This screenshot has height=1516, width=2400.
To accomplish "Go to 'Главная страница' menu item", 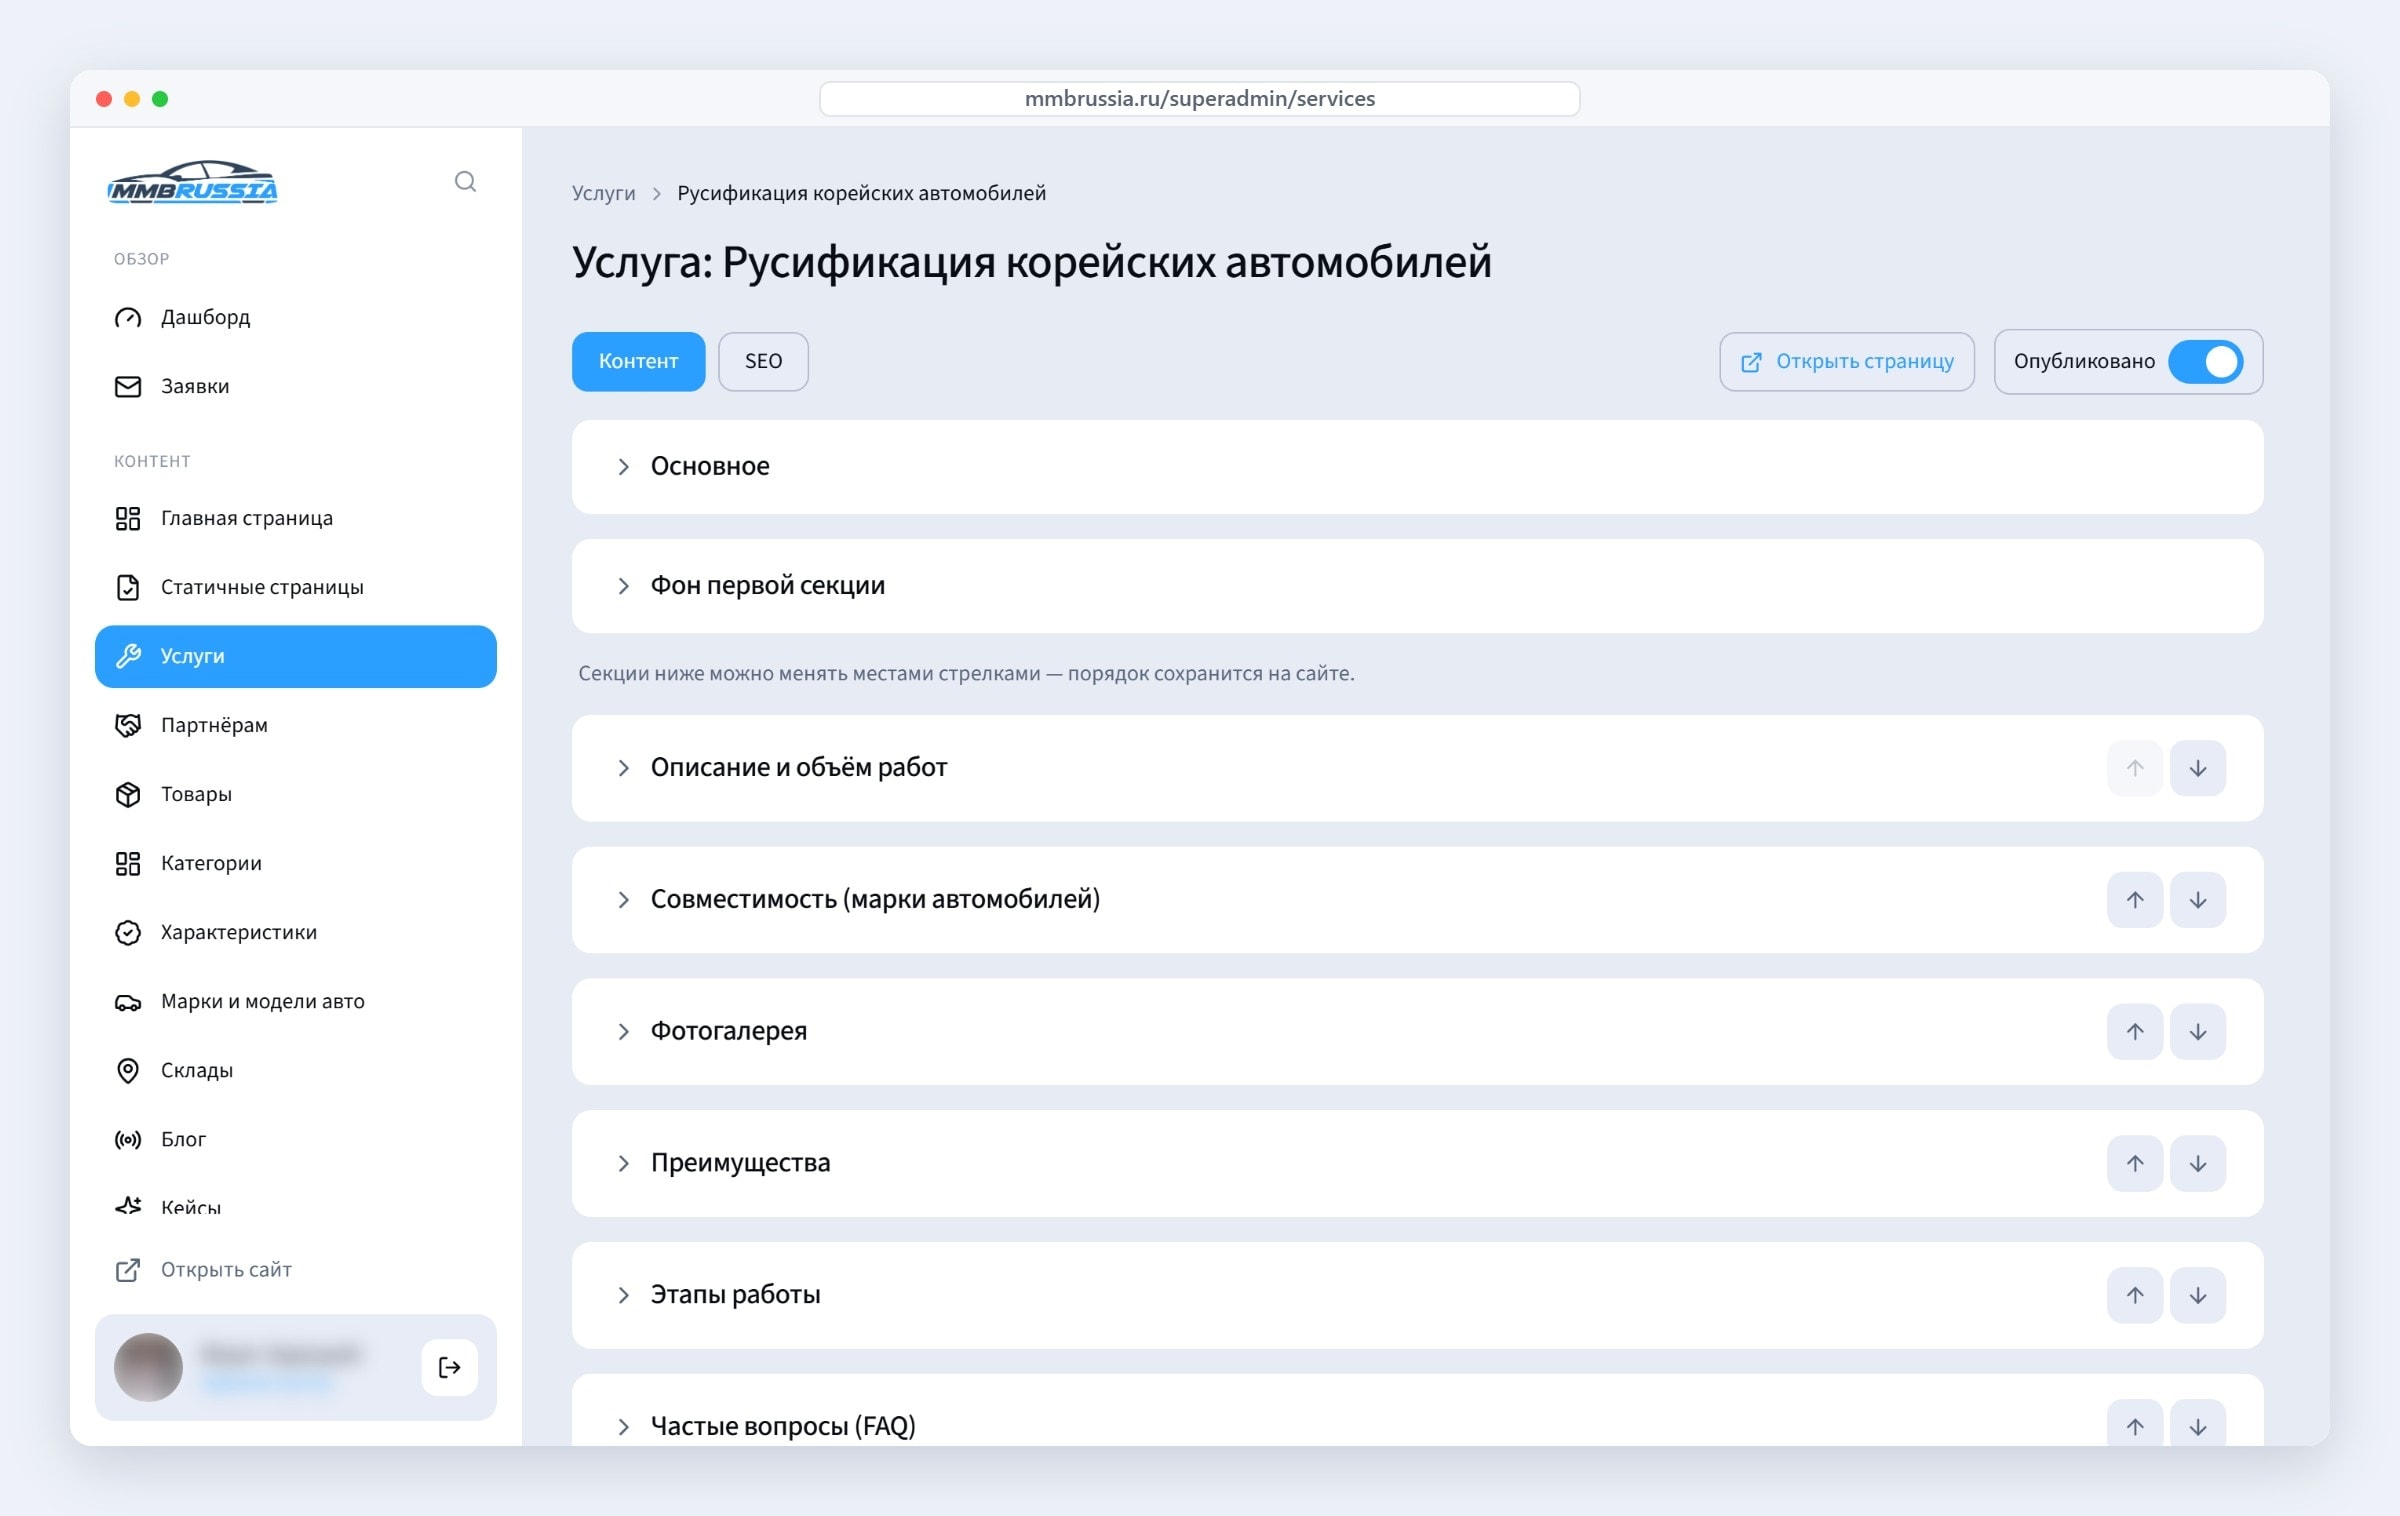I will 296,518.
